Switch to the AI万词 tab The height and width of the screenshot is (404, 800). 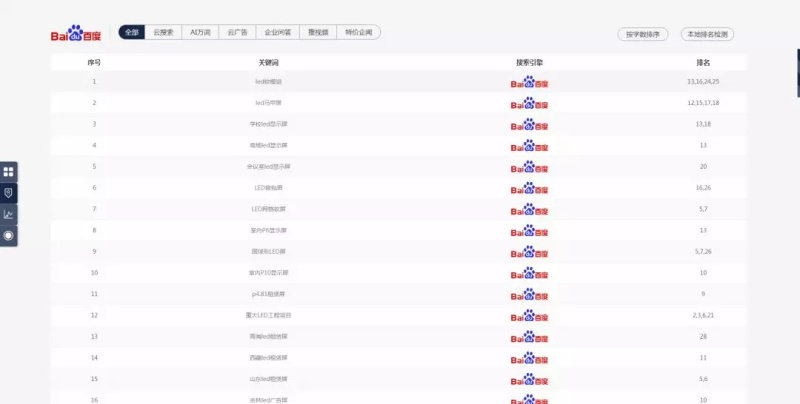click(x=201, y=32)
